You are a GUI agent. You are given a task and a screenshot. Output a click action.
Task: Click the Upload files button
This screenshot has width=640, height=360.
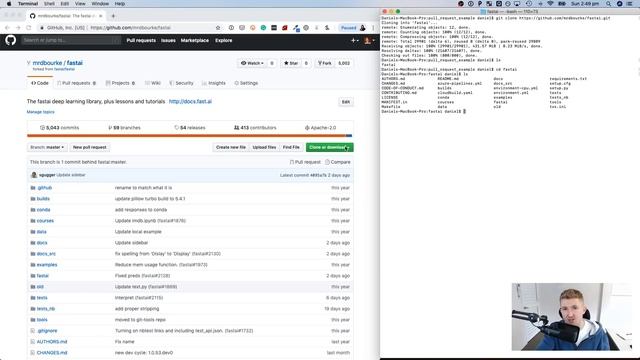point(264,147)
